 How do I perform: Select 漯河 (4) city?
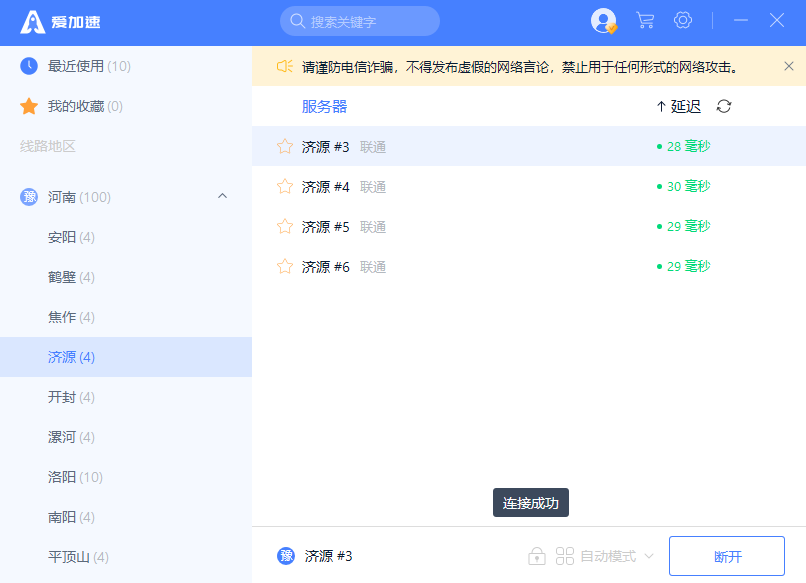pyautogui.click(x=126, y=438)
